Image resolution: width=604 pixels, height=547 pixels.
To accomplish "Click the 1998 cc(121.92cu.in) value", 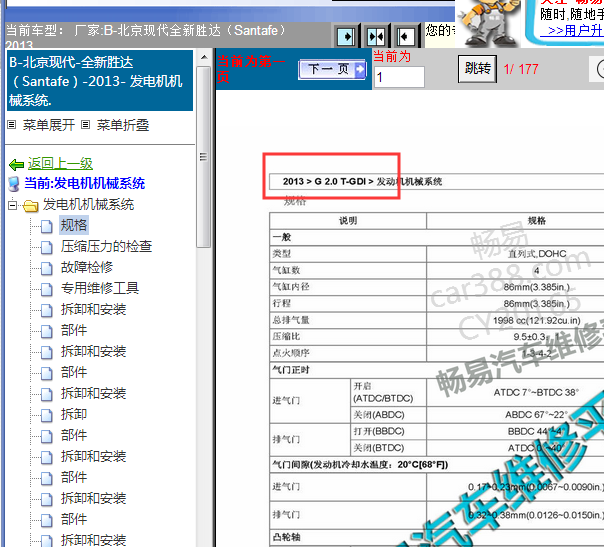I will click(537, 320).
